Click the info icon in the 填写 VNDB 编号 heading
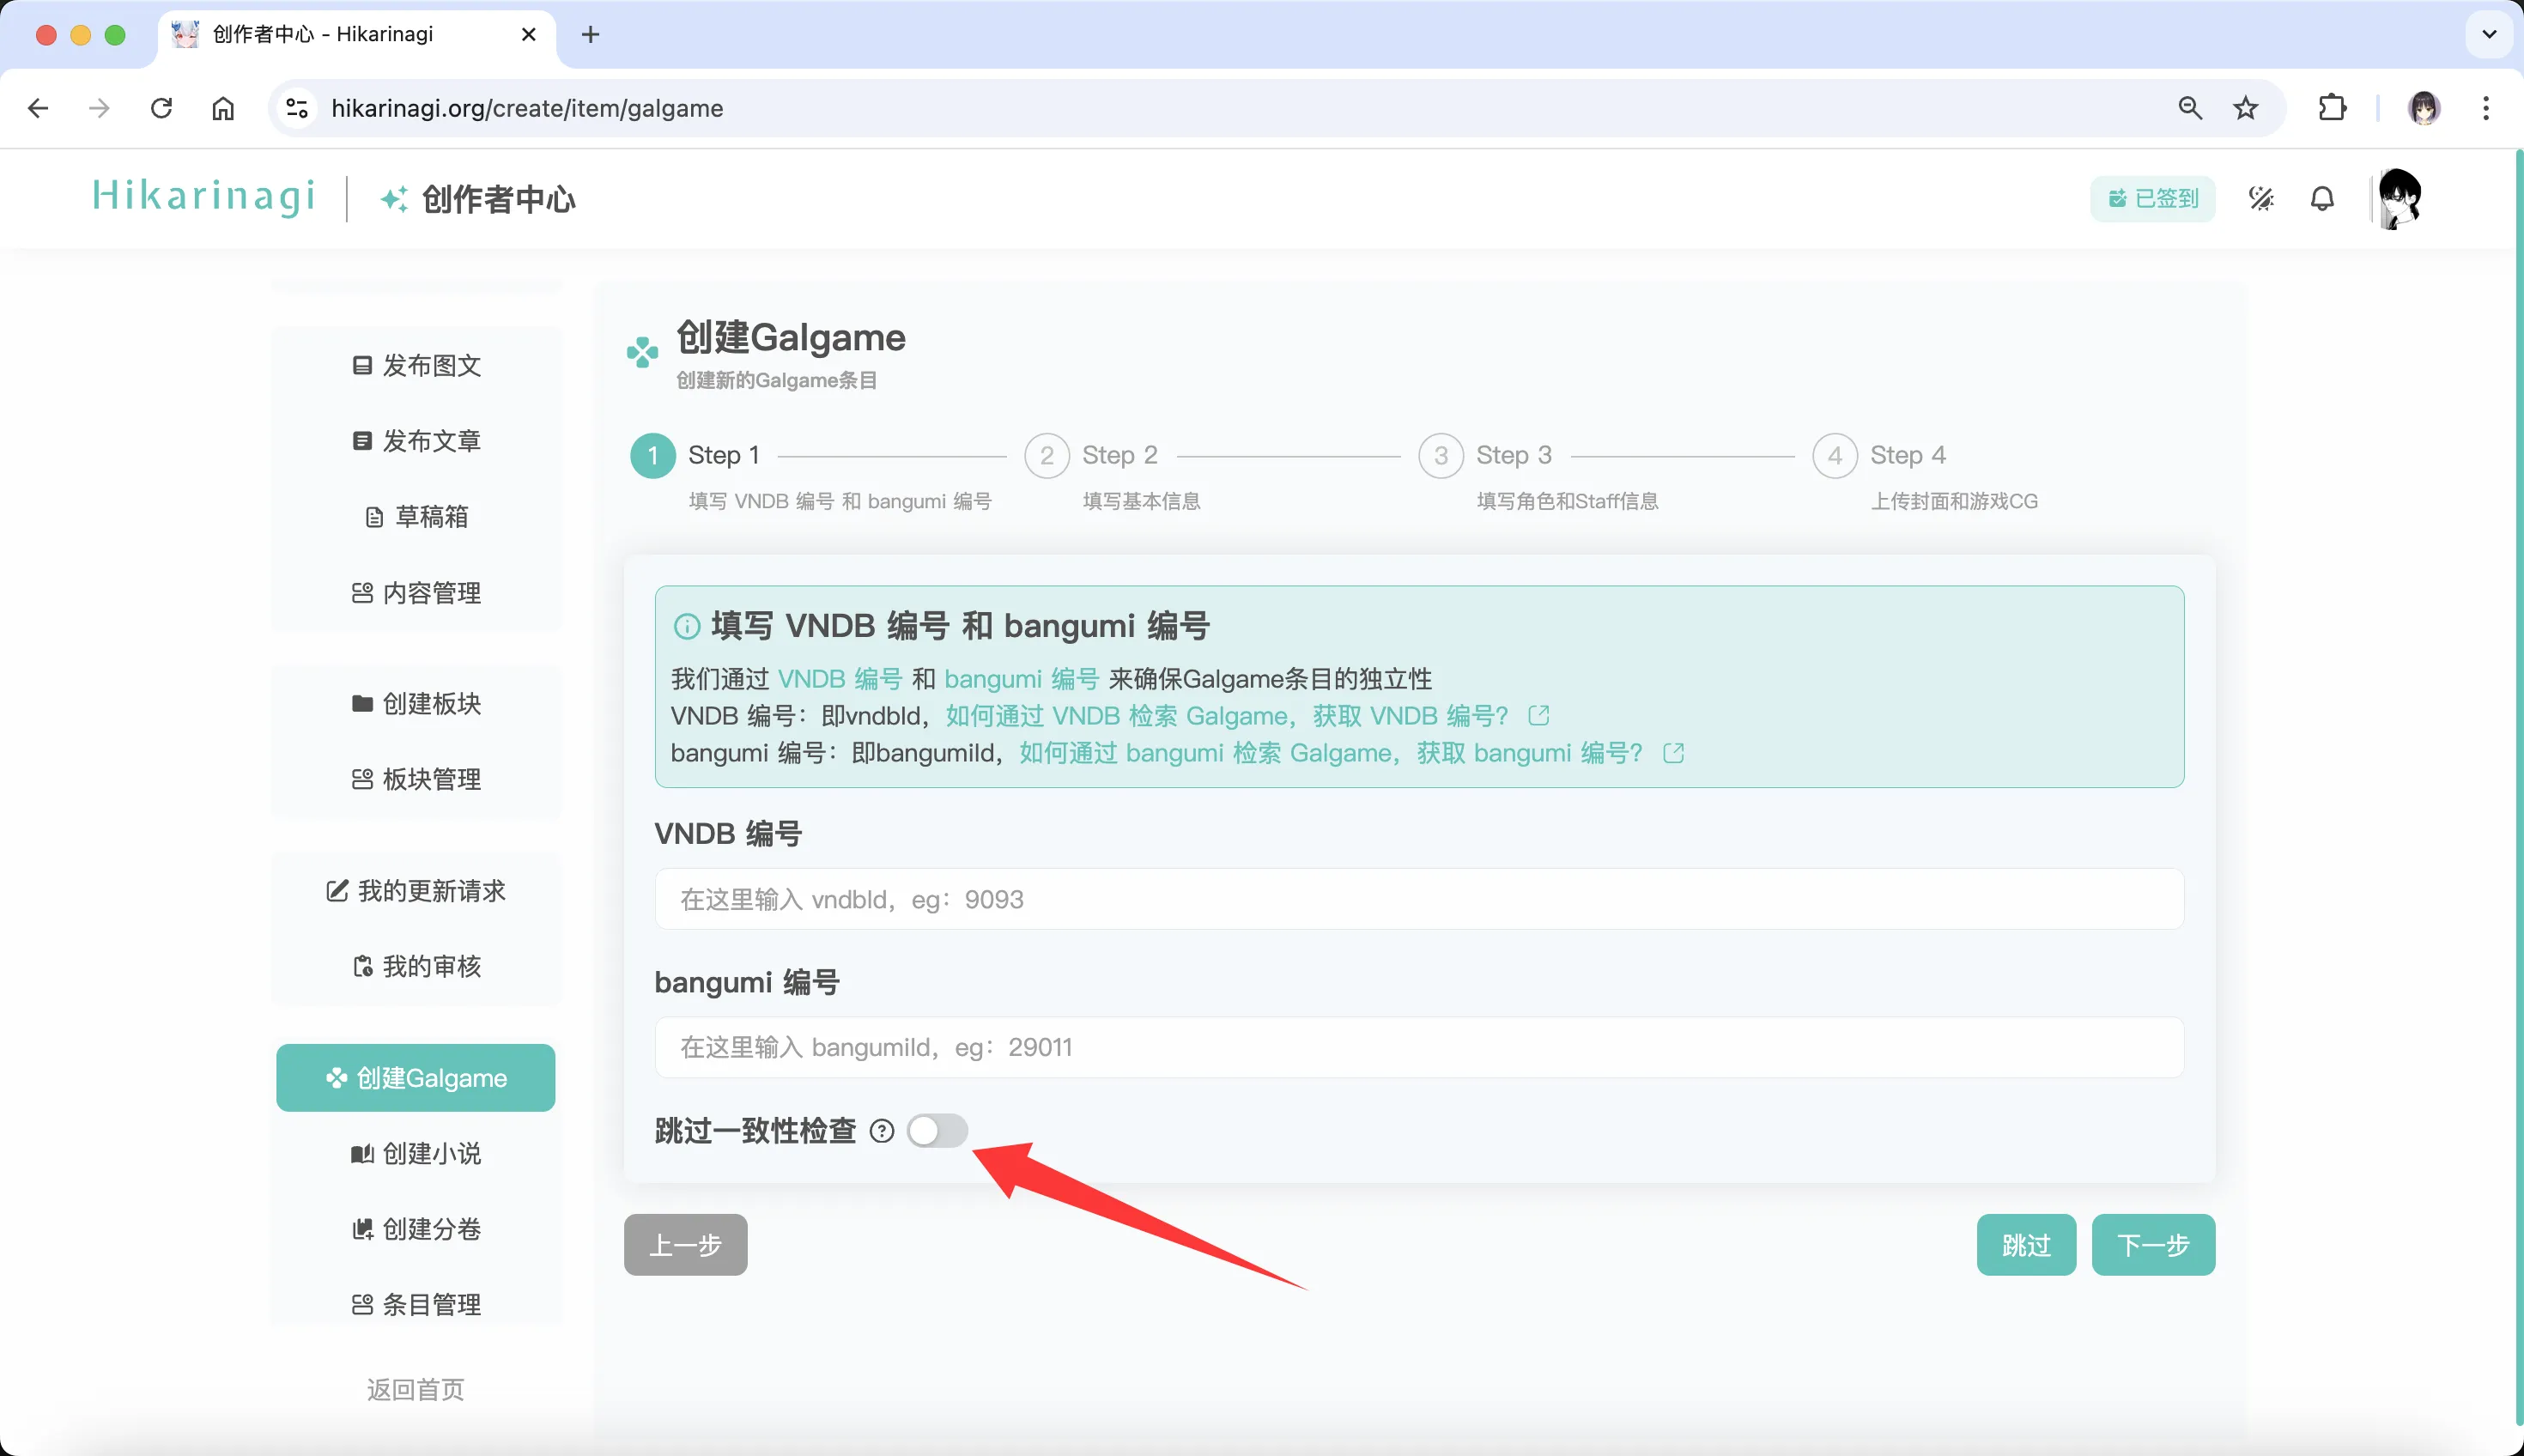Image resolution: width=2524 pixels, height=1456 pixels. (686, 627)
